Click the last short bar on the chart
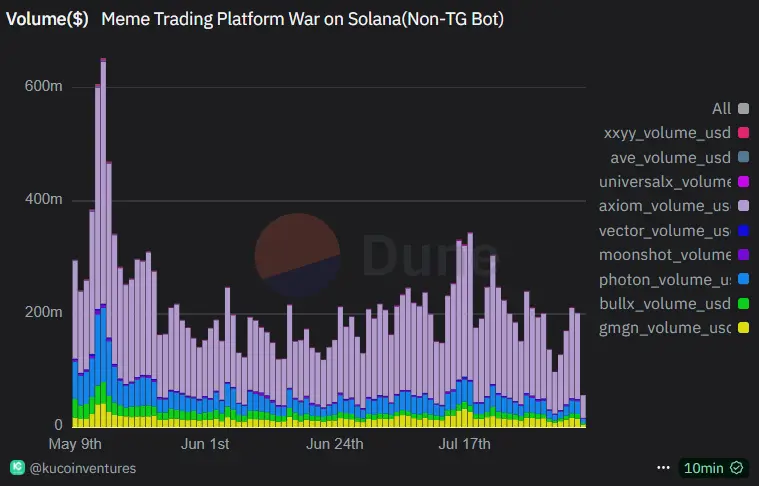The width and height of the screenshot is (759, 486). (583, 411)
